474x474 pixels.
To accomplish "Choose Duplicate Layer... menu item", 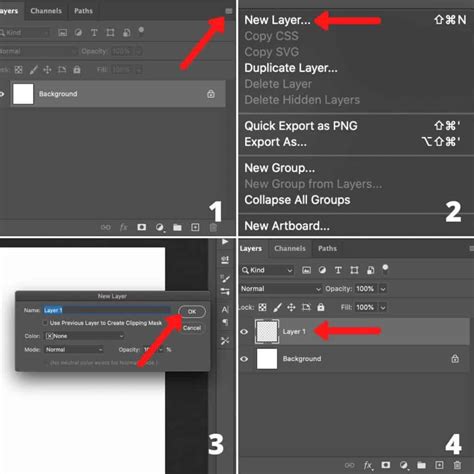I will 291,68.
